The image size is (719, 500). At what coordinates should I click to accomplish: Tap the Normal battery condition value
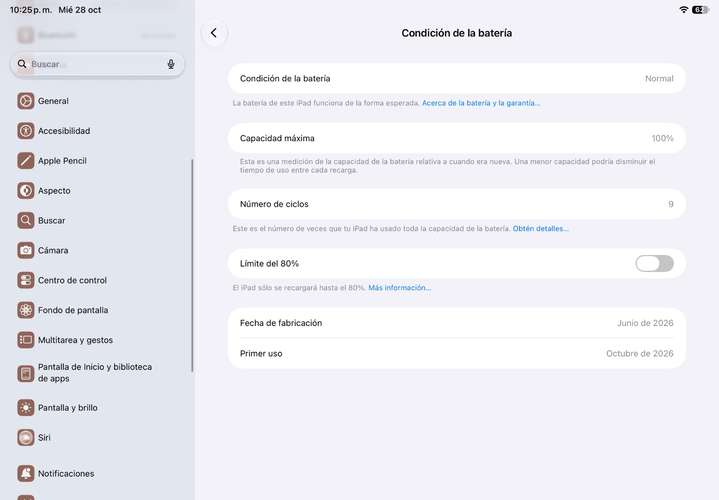659,78
